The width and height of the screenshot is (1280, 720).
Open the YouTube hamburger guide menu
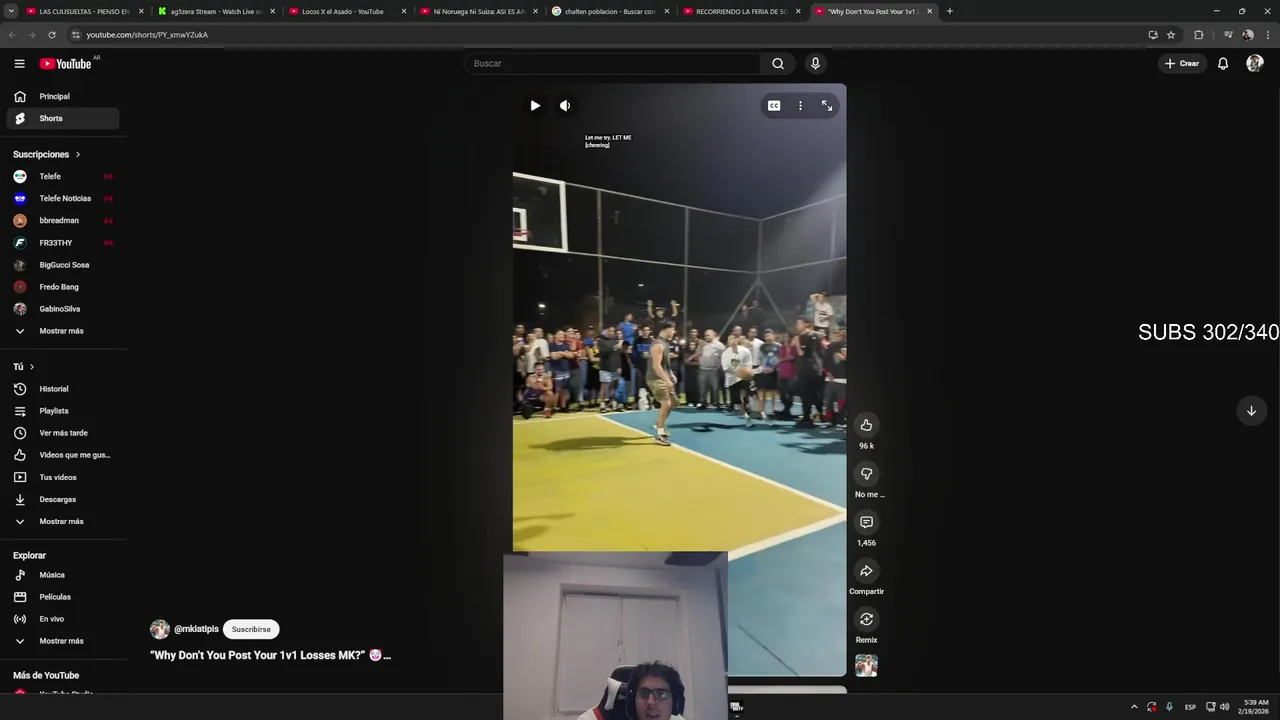19,64
